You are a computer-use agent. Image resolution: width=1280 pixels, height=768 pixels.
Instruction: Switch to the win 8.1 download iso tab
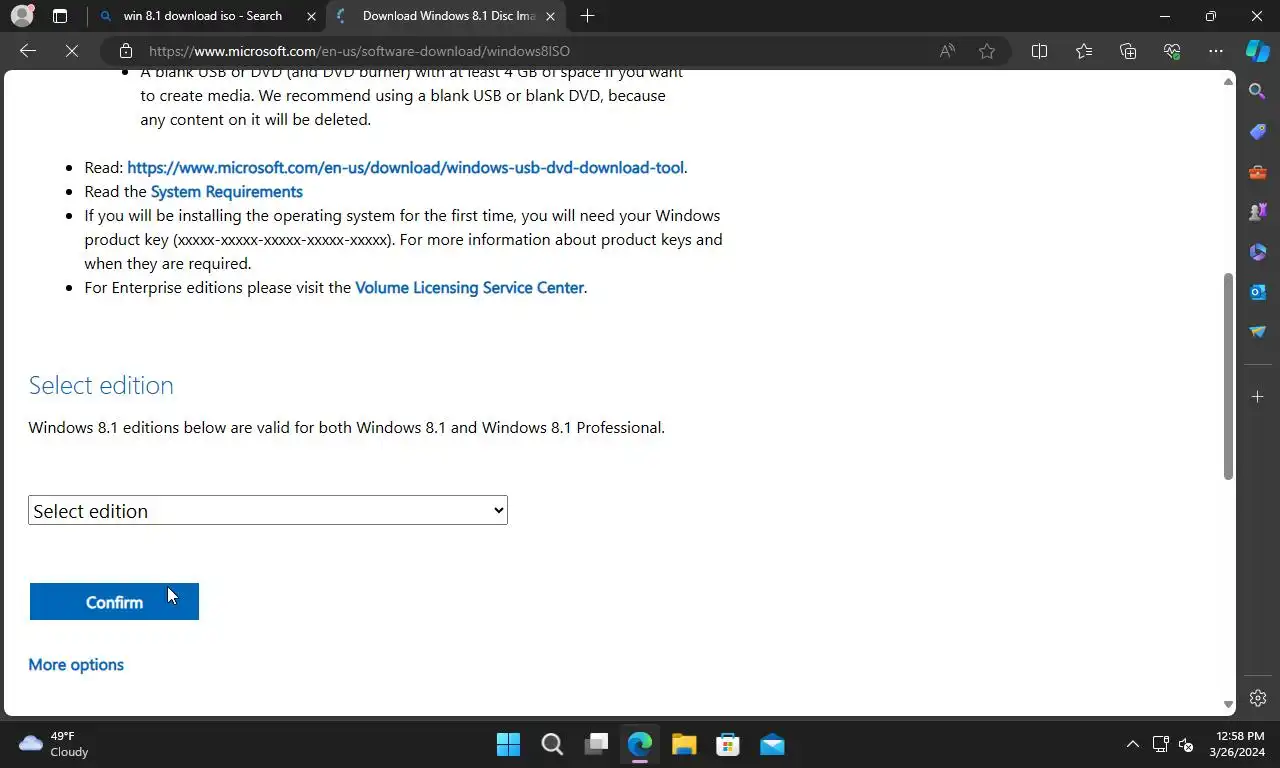pos(202,16)
